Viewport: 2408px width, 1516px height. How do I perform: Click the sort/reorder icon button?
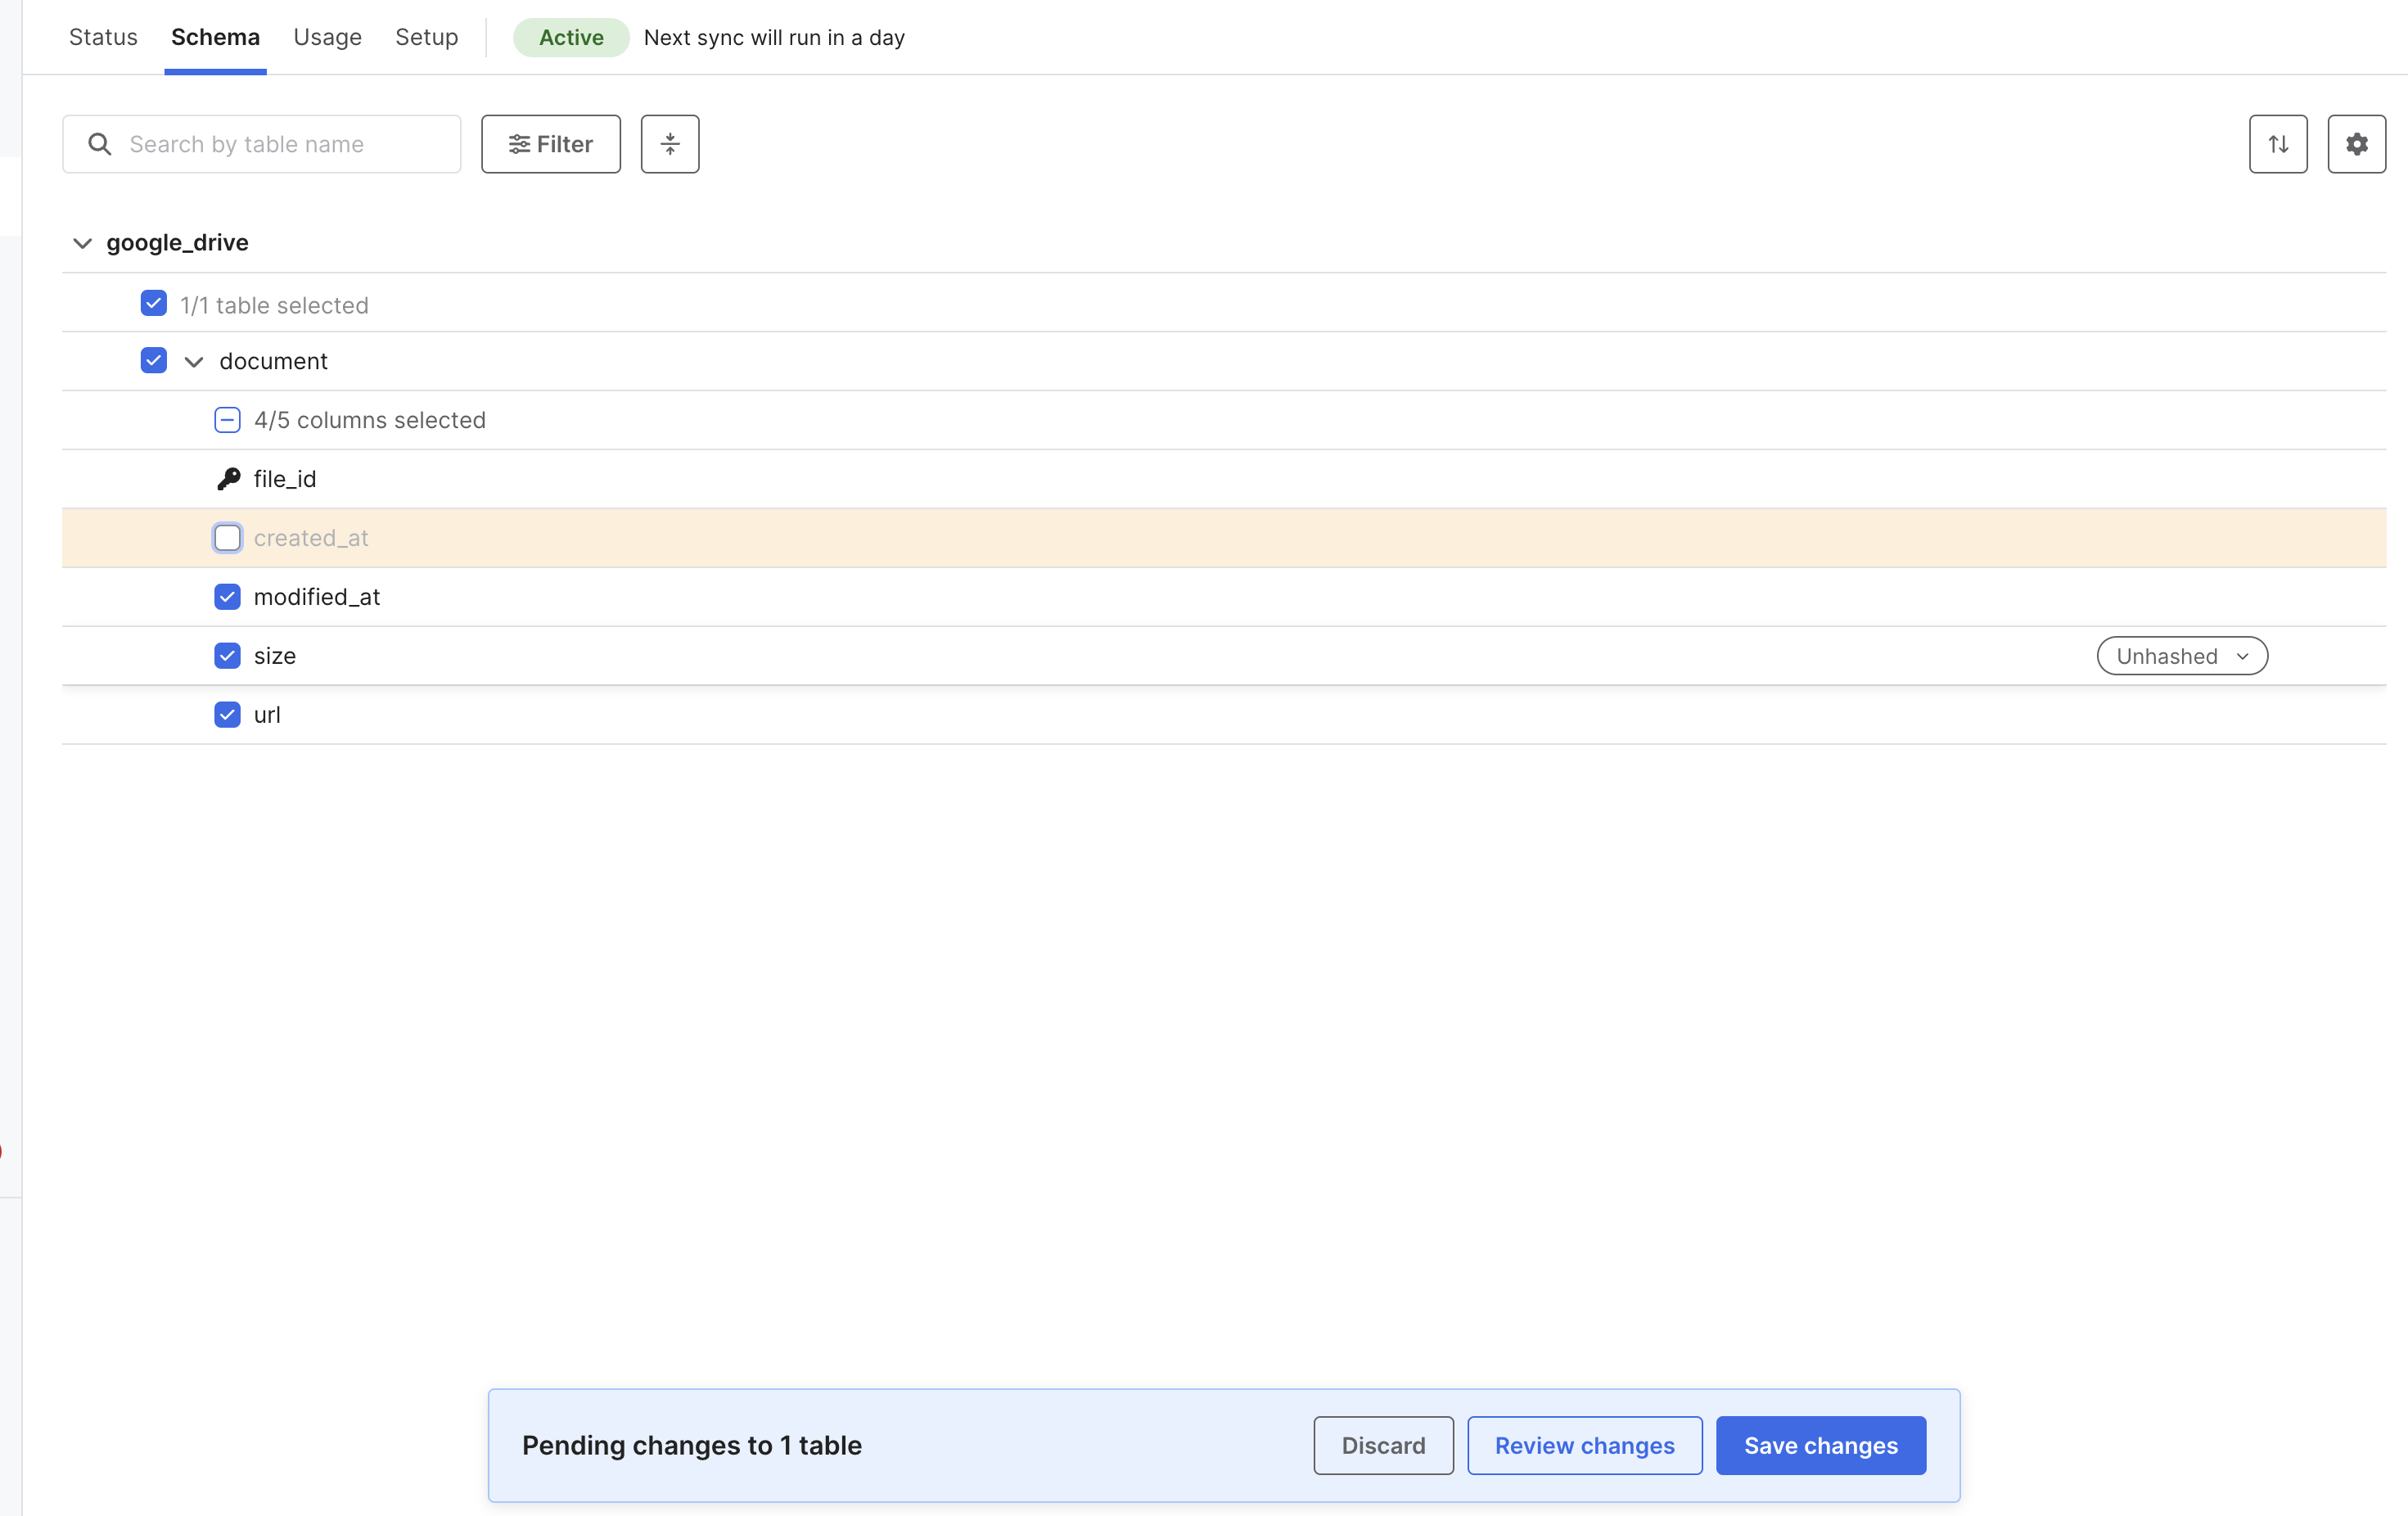coord(2277,143)
